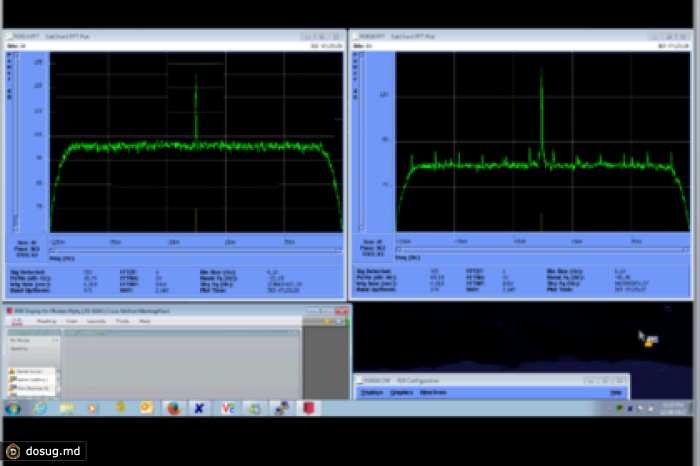Open the participant panel options dropdown
700x466 pixels.
pyautogui.click(x=55, y=341)
